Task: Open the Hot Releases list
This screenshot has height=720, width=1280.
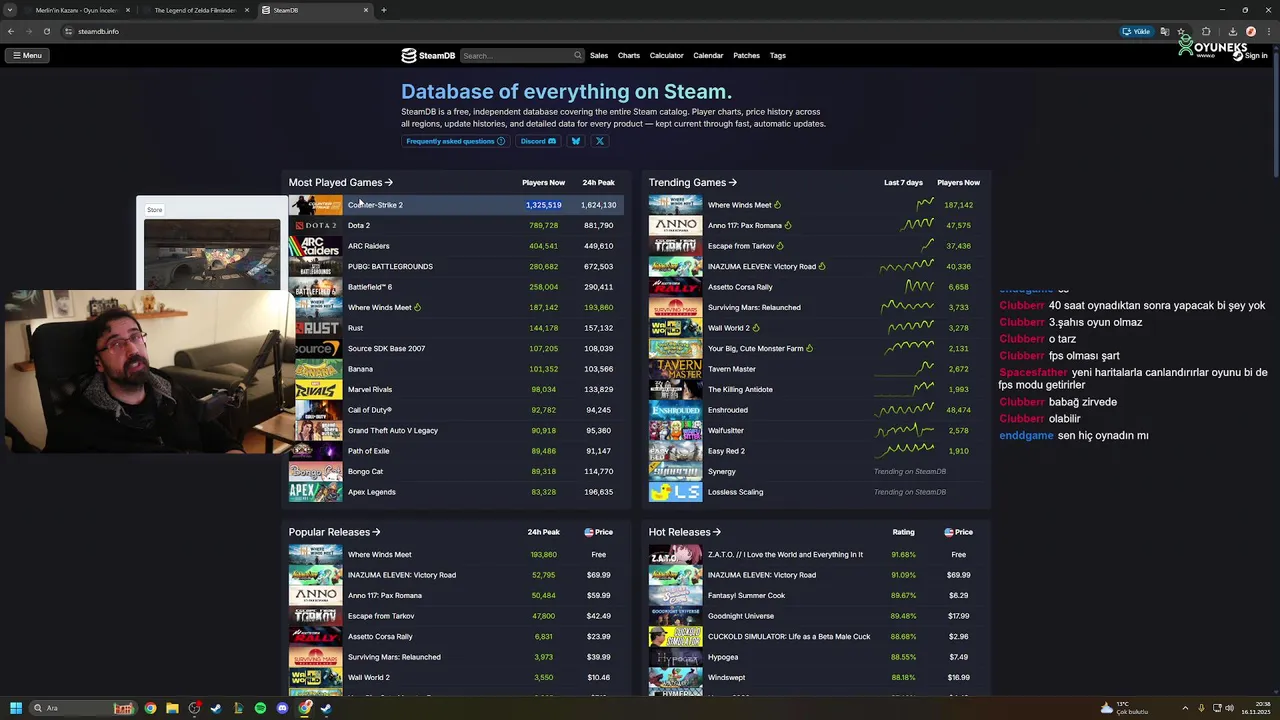Action: tap(684, 532)
